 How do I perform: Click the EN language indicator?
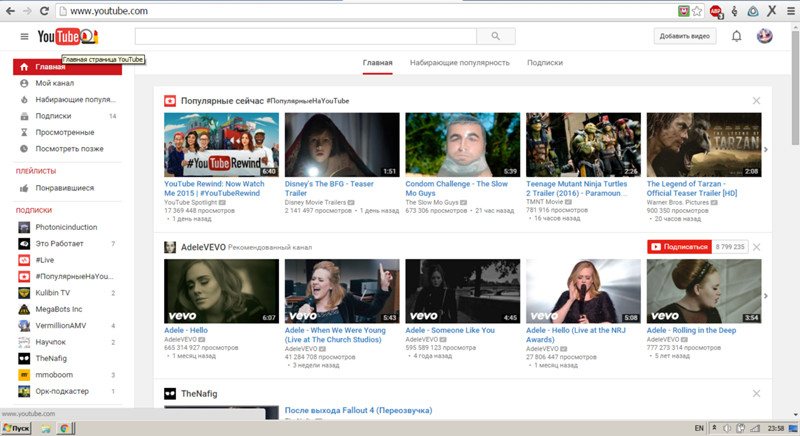(699, 428)
